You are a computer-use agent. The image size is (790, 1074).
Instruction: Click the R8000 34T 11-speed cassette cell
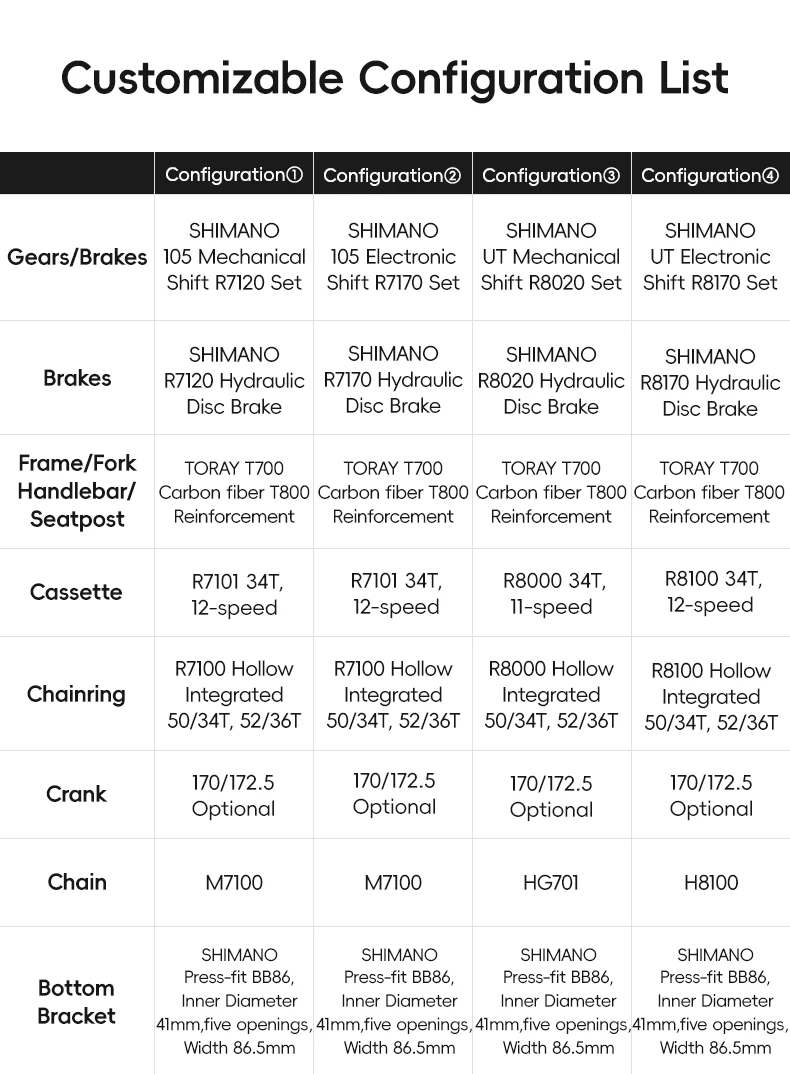coord(552,593)
